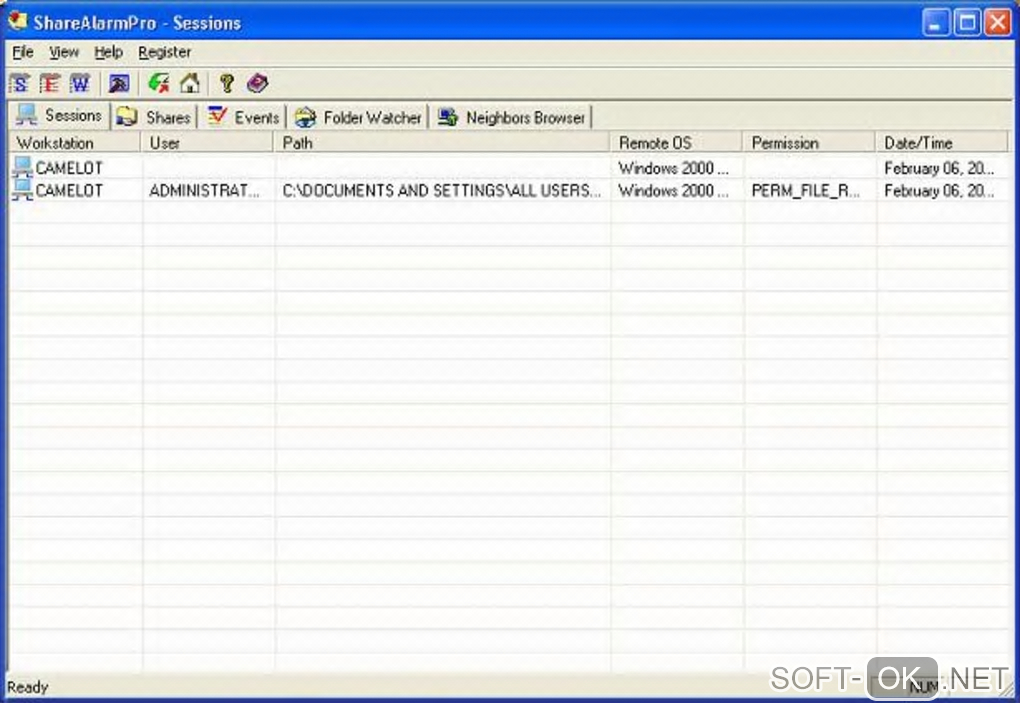Screen dimensions: 1020x703
Task: Switch to the Sessions tab
Action: click(x=60, y=116)
